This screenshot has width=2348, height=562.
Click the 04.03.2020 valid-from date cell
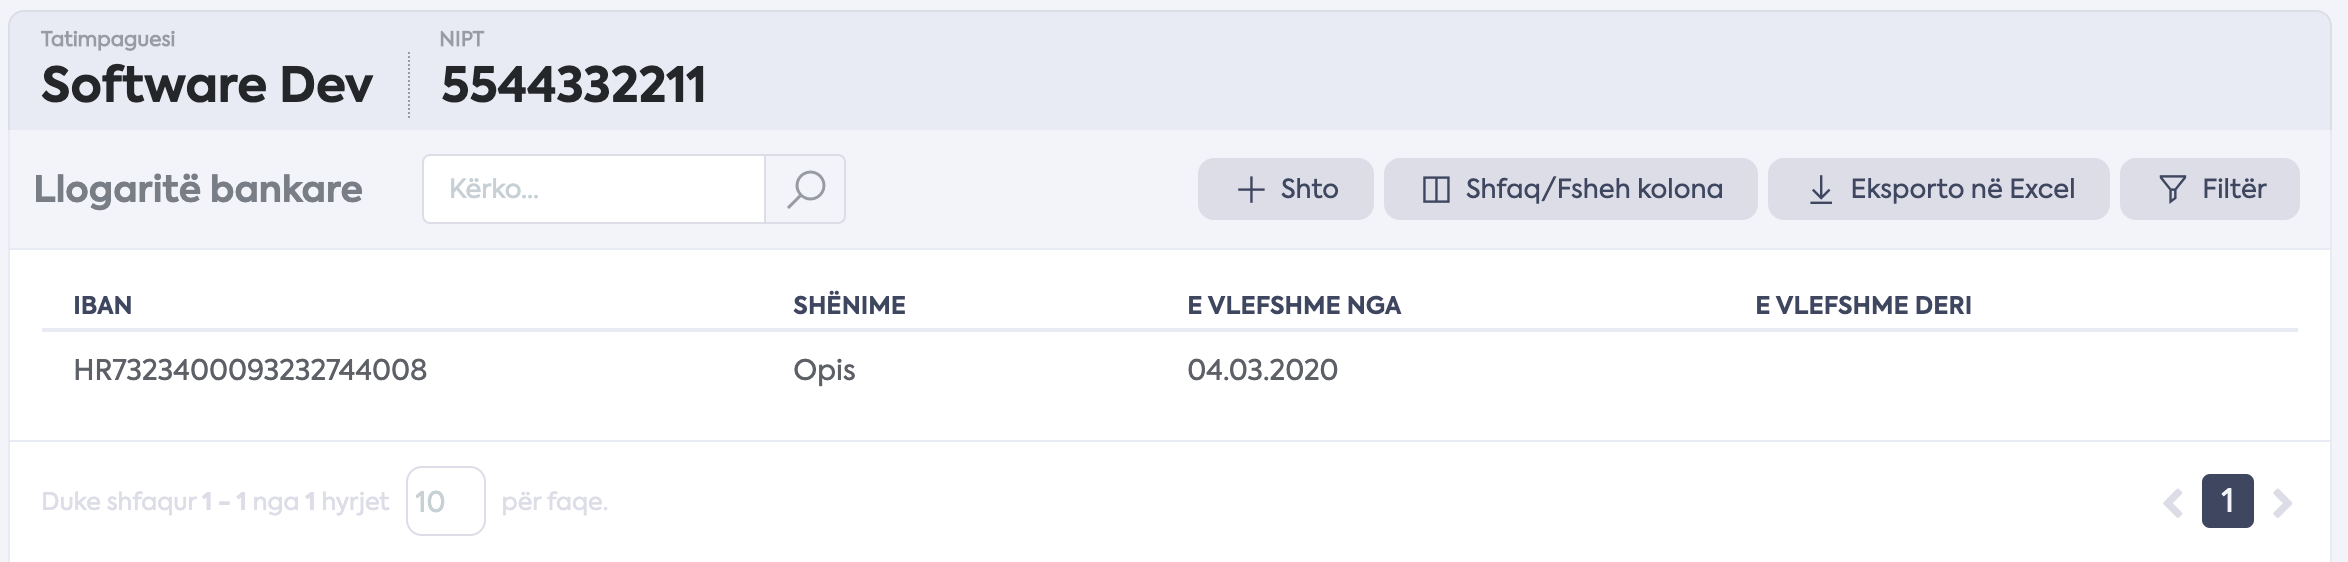(x=1262, y=370)
